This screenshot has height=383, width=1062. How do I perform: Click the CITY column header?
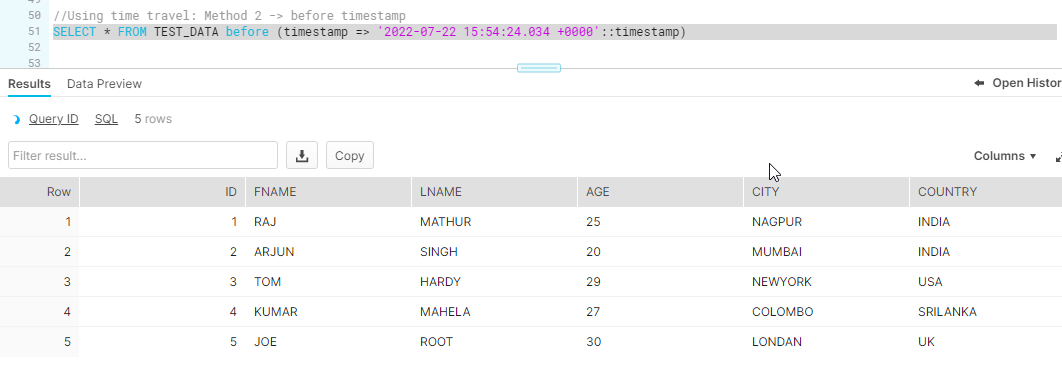click(x=826, y=192)
